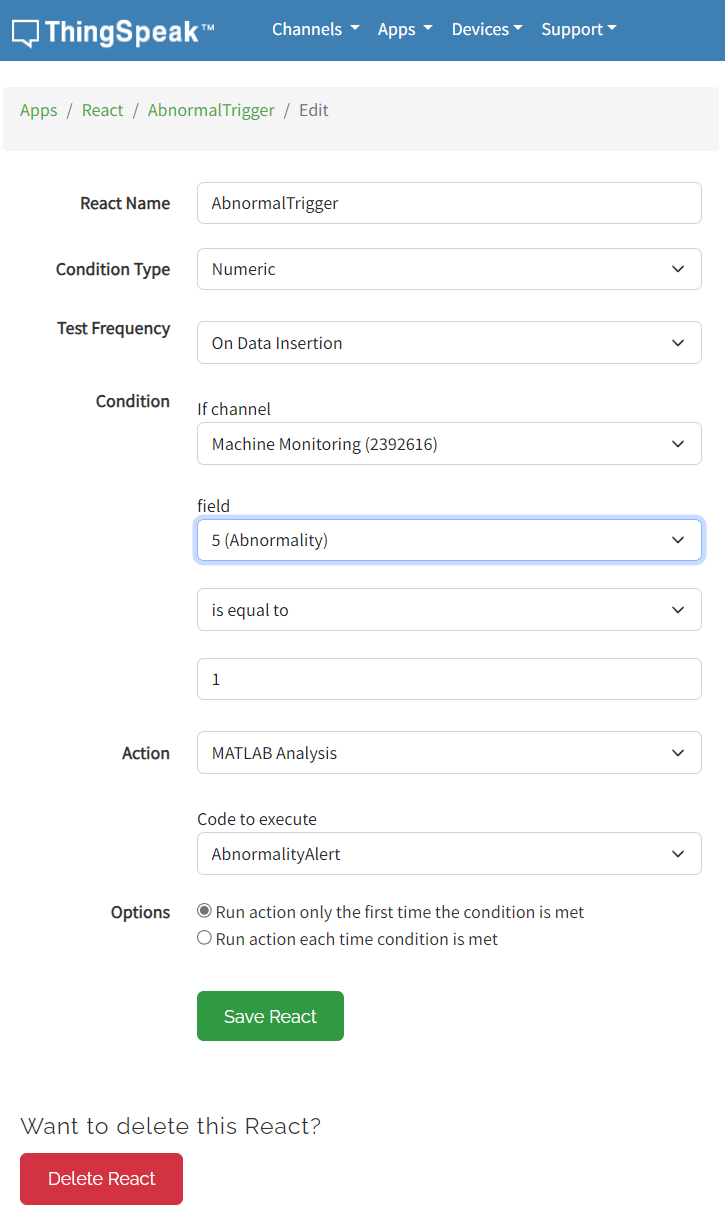This screenshot has width=725, height=1231.
Task: Click the React Name text field
Action: coord(449,203)
